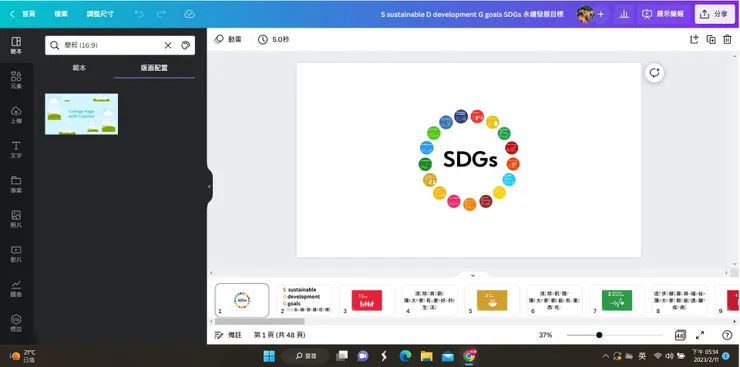Screen dimensions: 740x367
Task: Open the Photos (照片) sidebar panel
Action: [16, 219]
